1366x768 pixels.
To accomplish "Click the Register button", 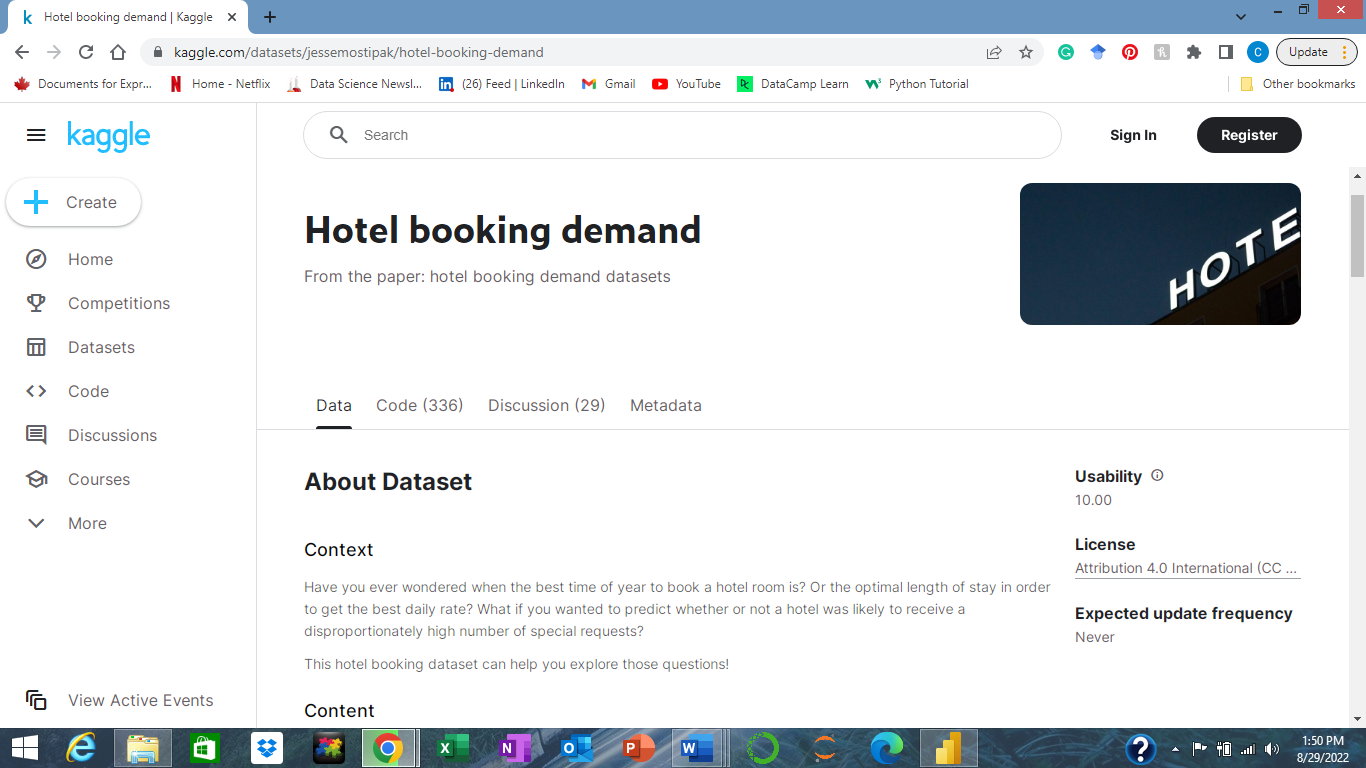I will coord(1248,135).
